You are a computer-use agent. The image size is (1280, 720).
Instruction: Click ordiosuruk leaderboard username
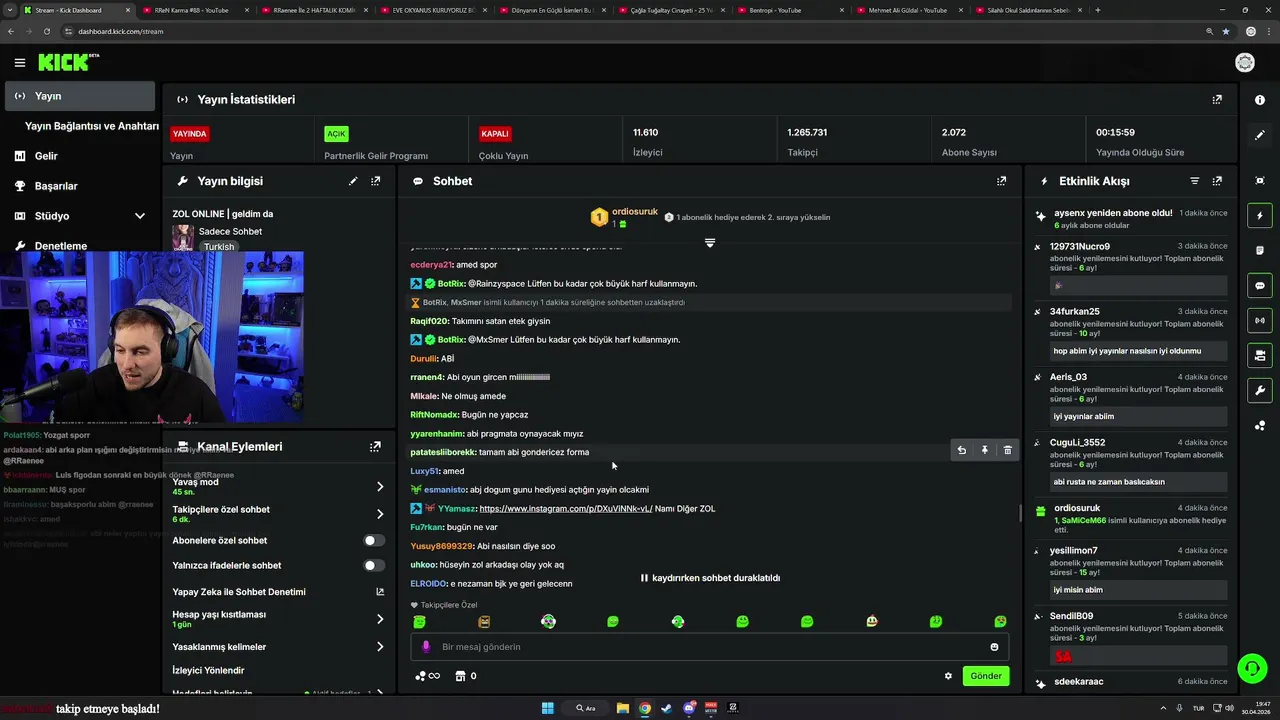pyautogui.click(x=635, y=211)
